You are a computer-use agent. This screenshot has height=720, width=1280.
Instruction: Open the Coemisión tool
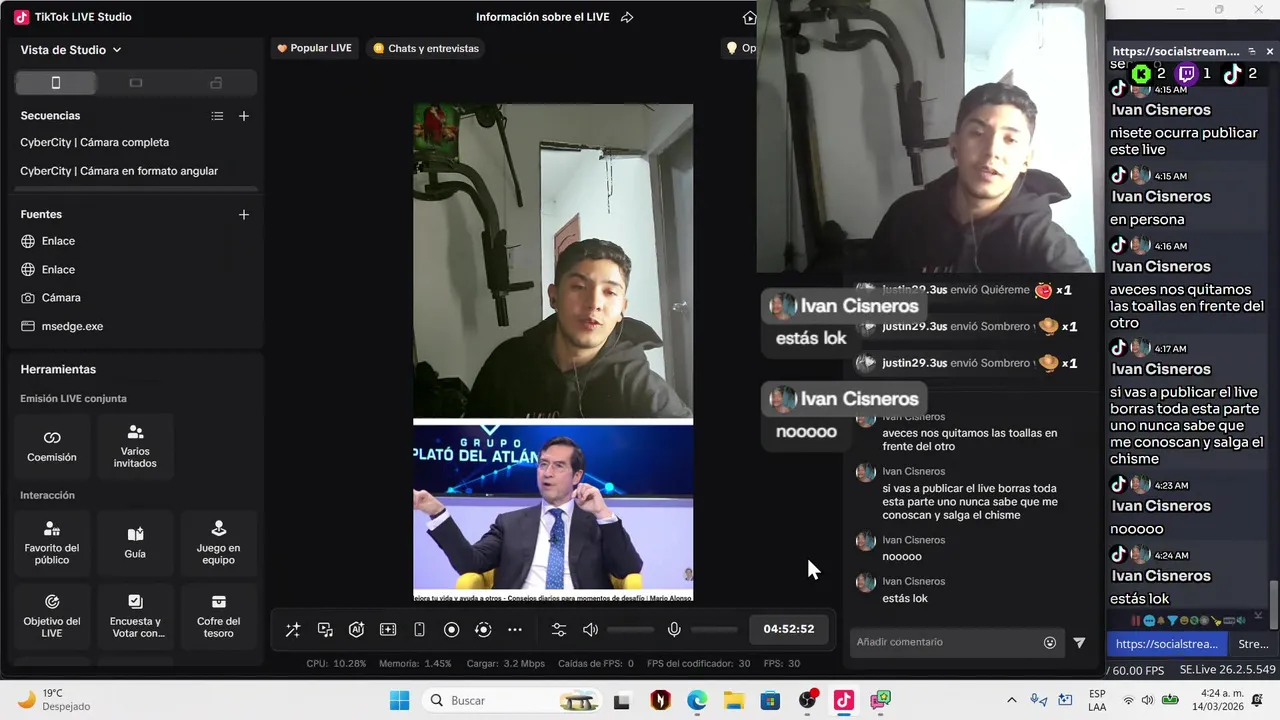[x=52, y=446]
